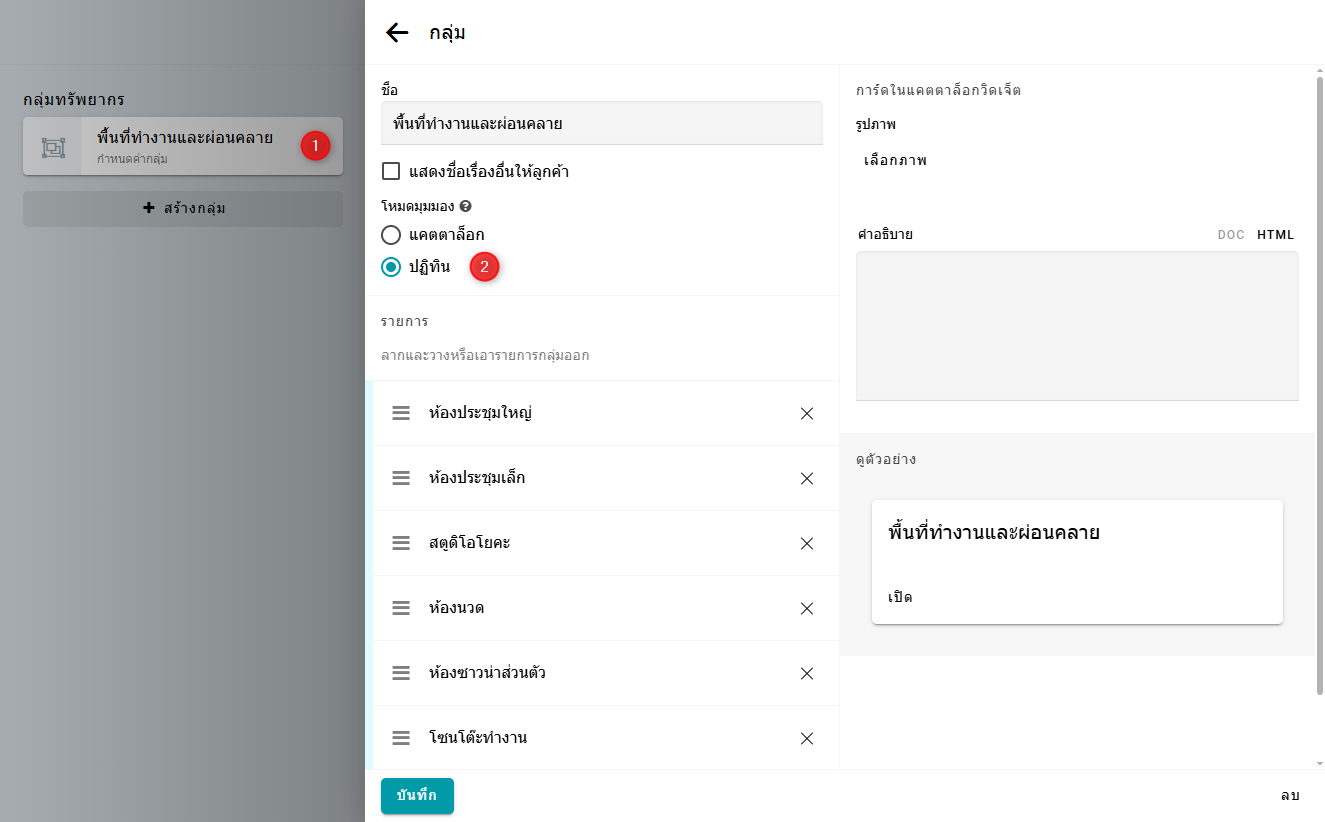Click into the ชื่อ name input field
This screenshot has height=822, width=1325.
coord(601,124)
